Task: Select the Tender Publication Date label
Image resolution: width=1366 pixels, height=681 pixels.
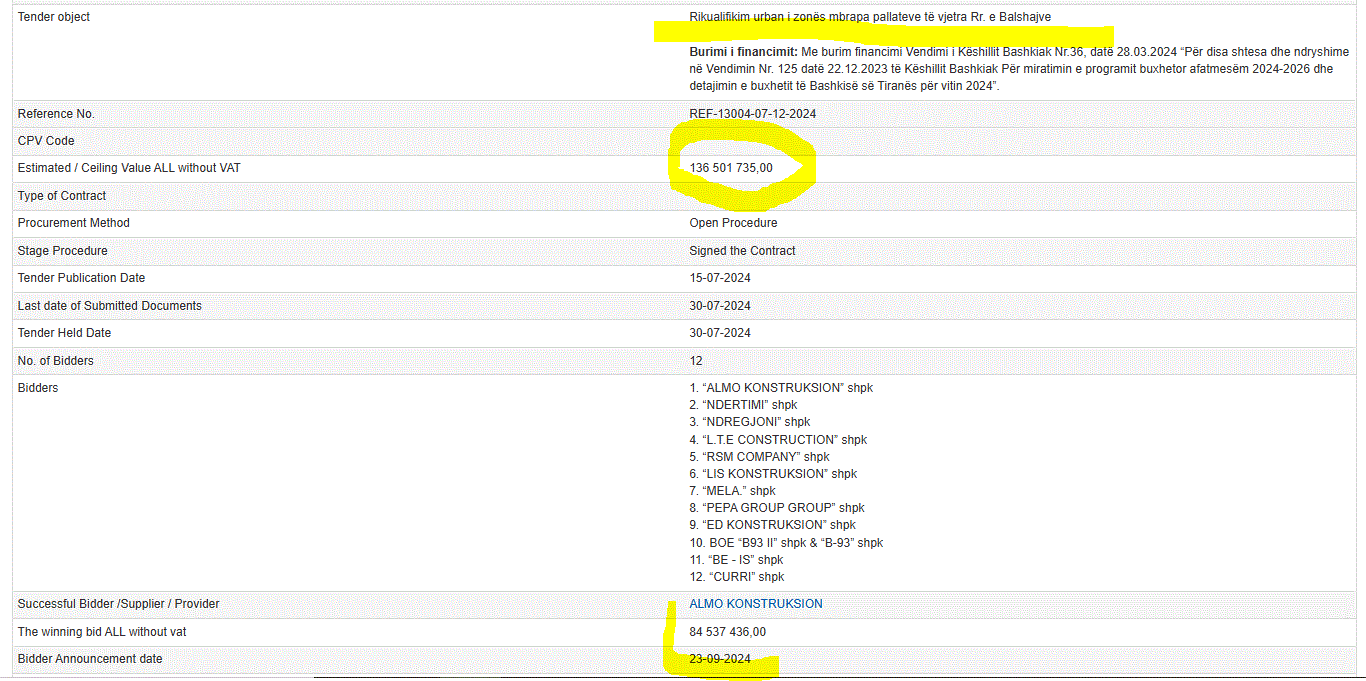Action: click(81, 278)
